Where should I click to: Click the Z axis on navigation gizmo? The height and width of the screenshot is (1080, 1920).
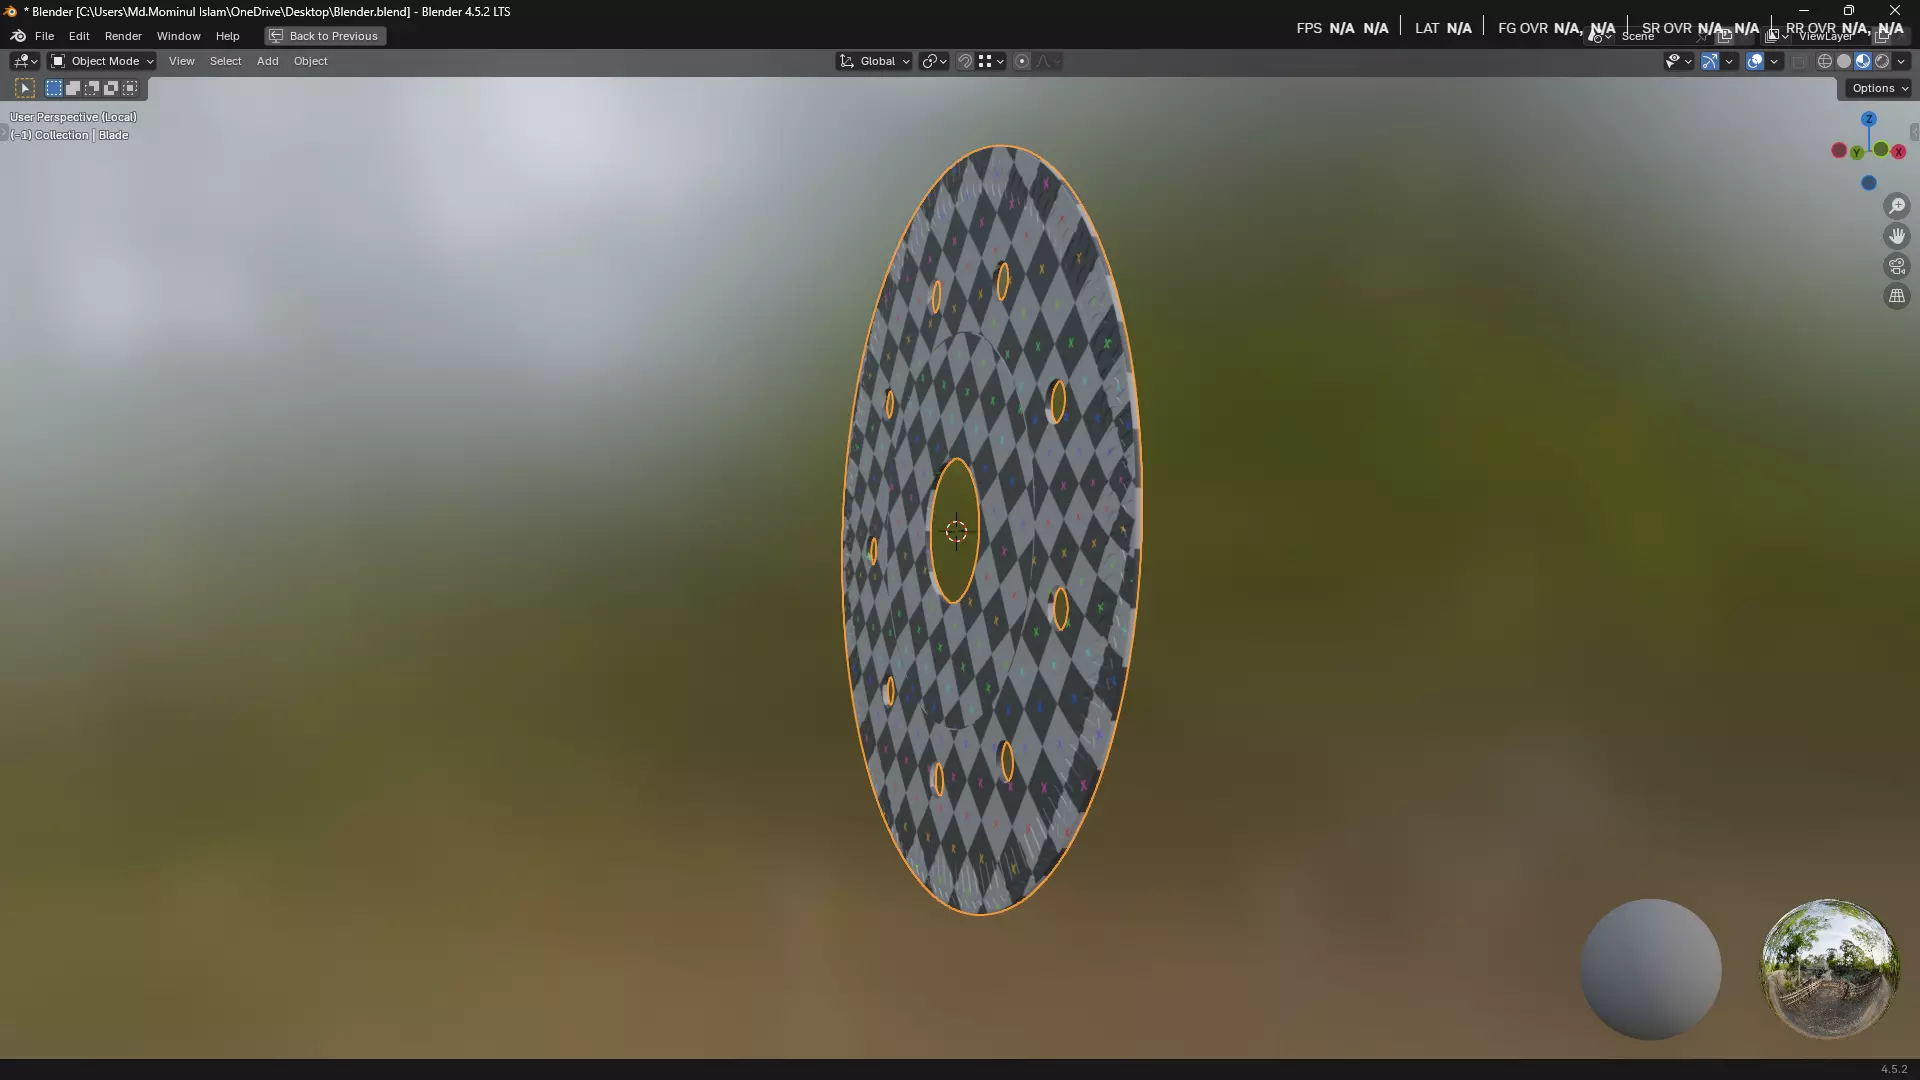pos(1868,119)
